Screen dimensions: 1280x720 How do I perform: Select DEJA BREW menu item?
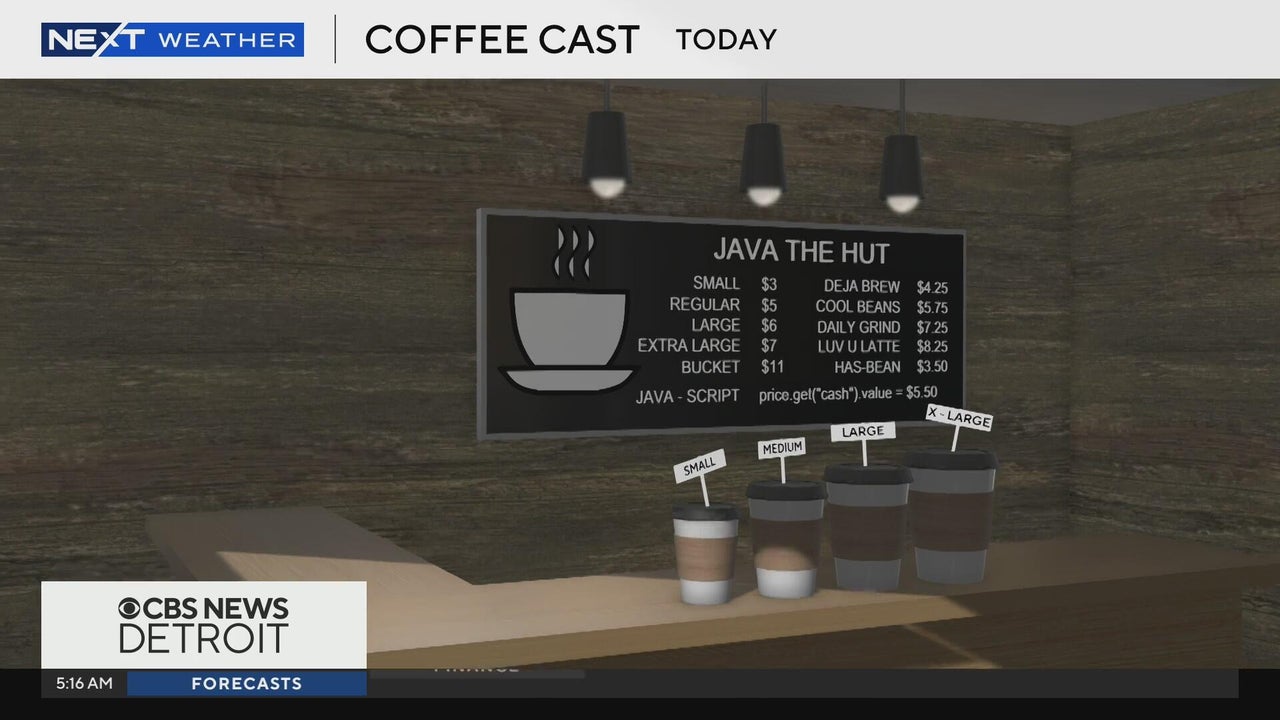pyautogui.click(x=862, y=287)
